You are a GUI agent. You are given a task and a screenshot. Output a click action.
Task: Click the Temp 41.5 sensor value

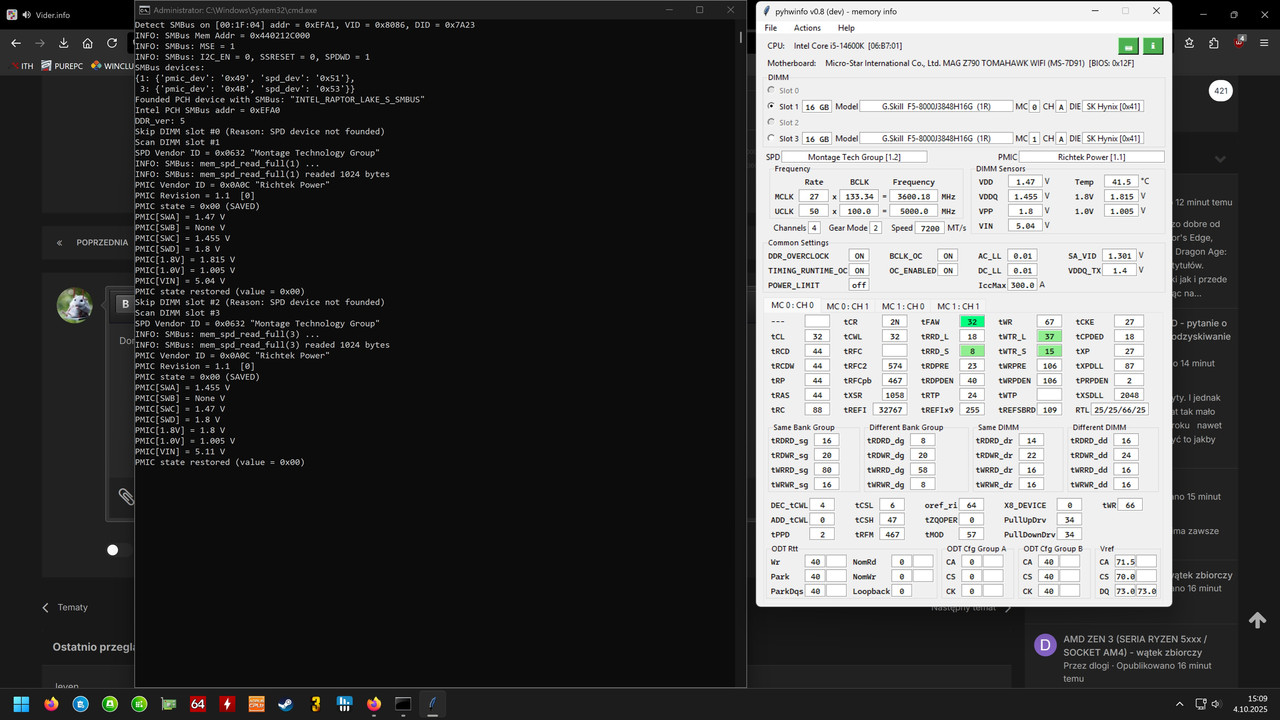coord(1120,182)
